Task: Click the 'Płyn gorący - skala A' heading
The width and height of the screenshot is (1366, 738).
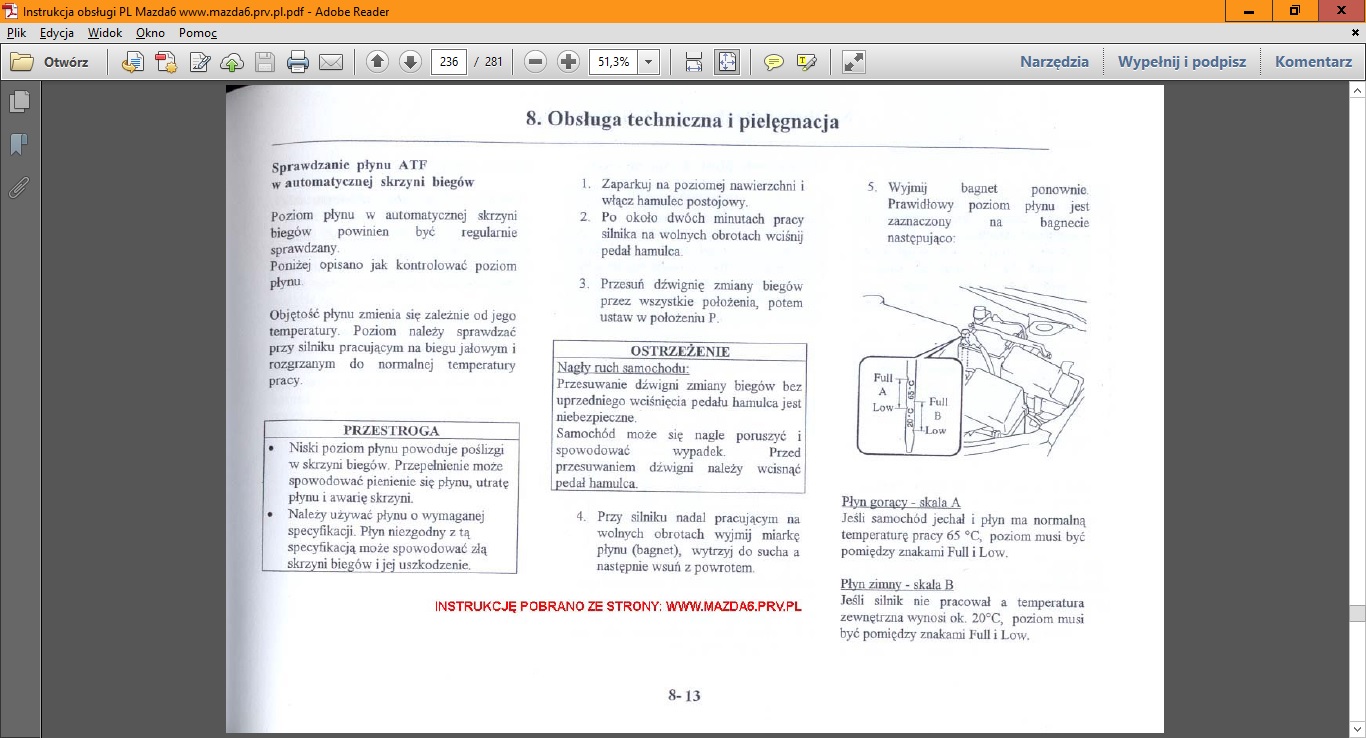Action: coord(900,502)
